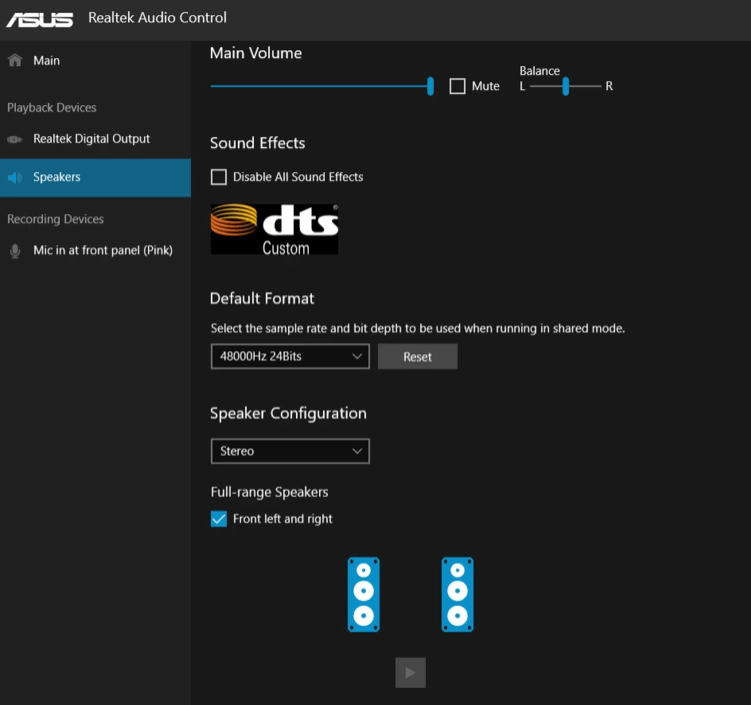751x705 pixels.
Task: Open the DTS Custom sound effects logo
Action: pyautogui.click(x=274, y=229)
